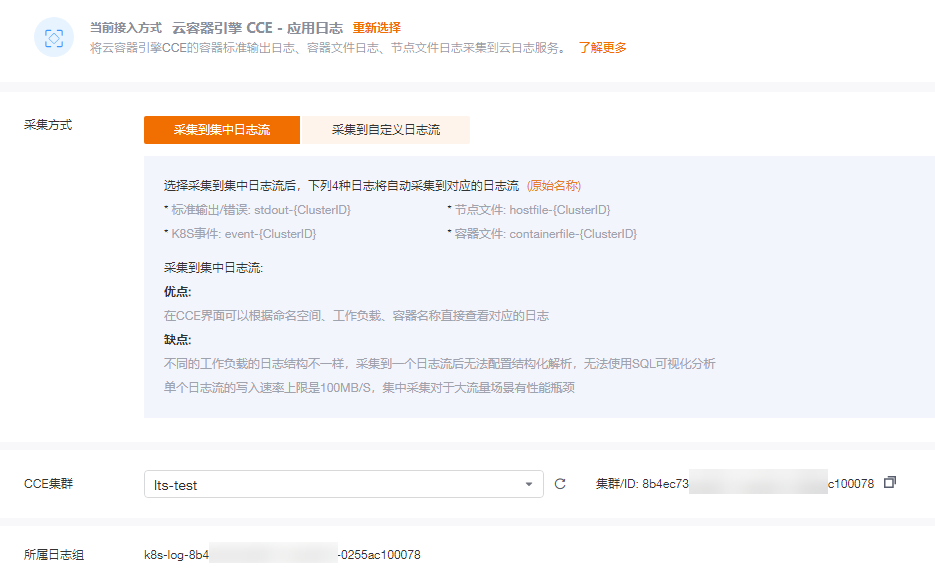
Task: Click the 集群/ID value text
Action: 735,483
